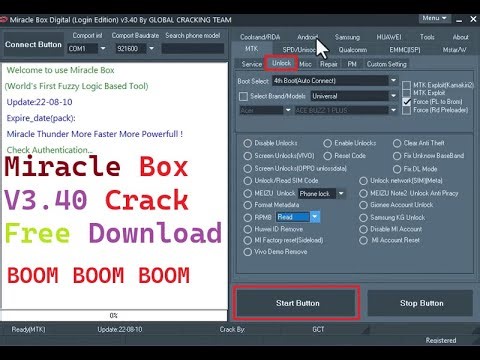Open the Custom Setting sub-tab

pyautogui.click(x=387, y=64)
